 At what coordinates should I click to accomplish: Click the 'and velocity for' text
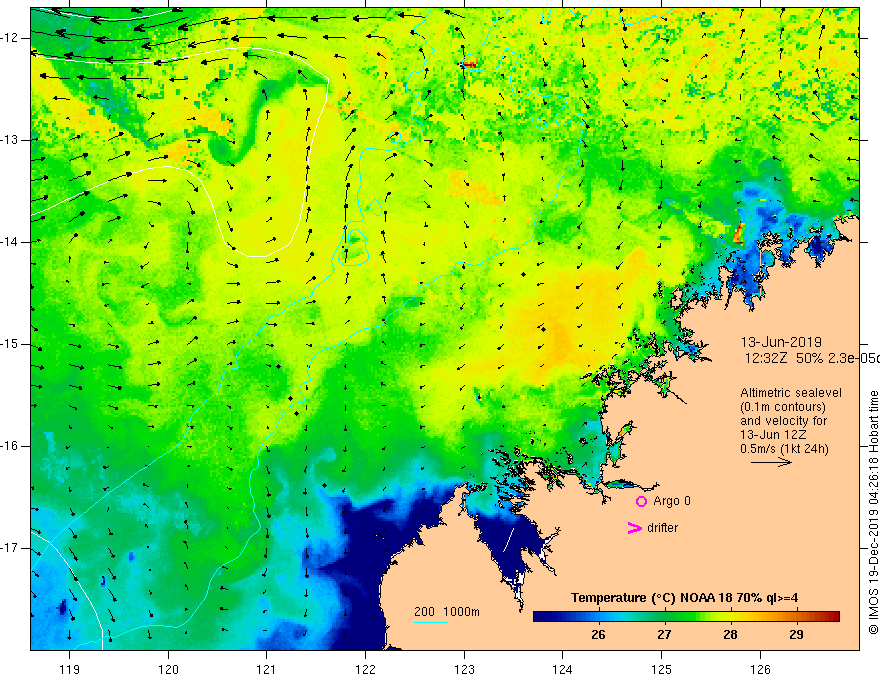click(783, 421)
